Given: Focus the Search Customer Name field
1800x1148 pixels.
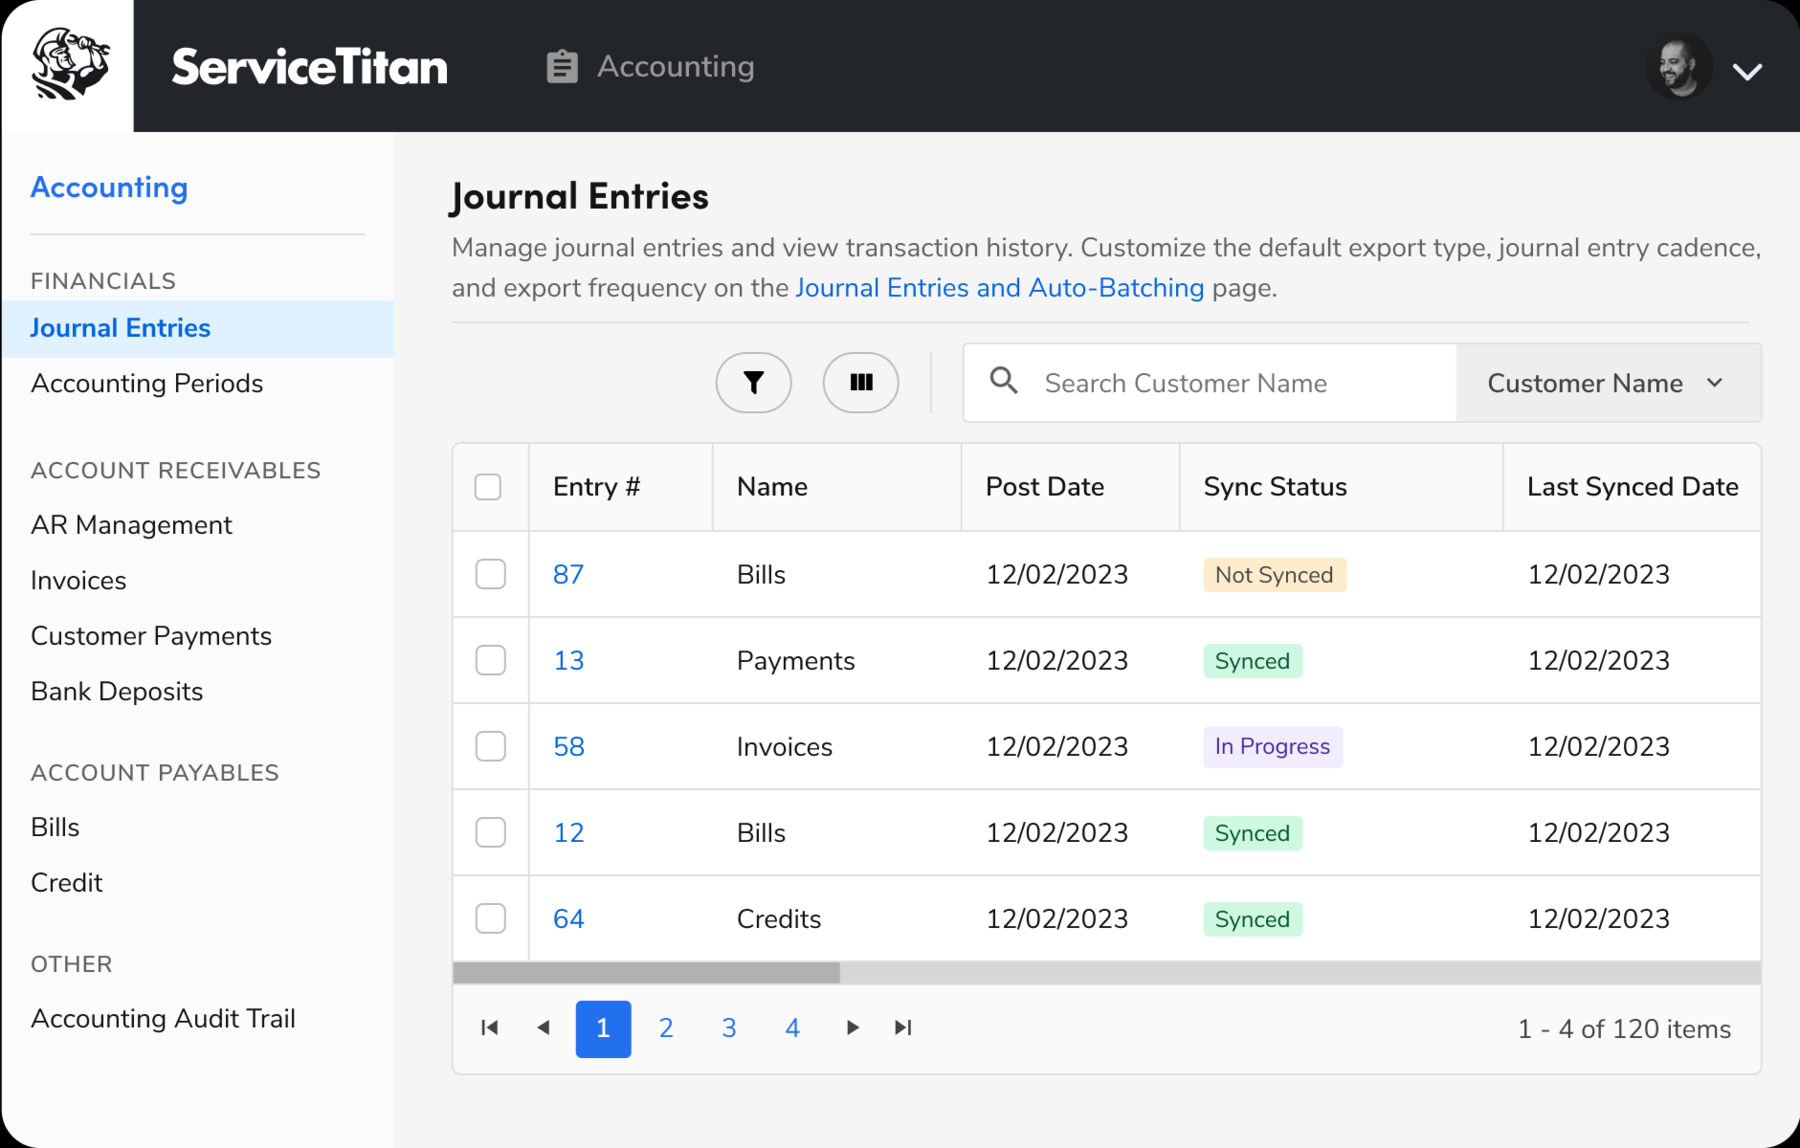Looking at the screenshot, I should coord(1210,383).
